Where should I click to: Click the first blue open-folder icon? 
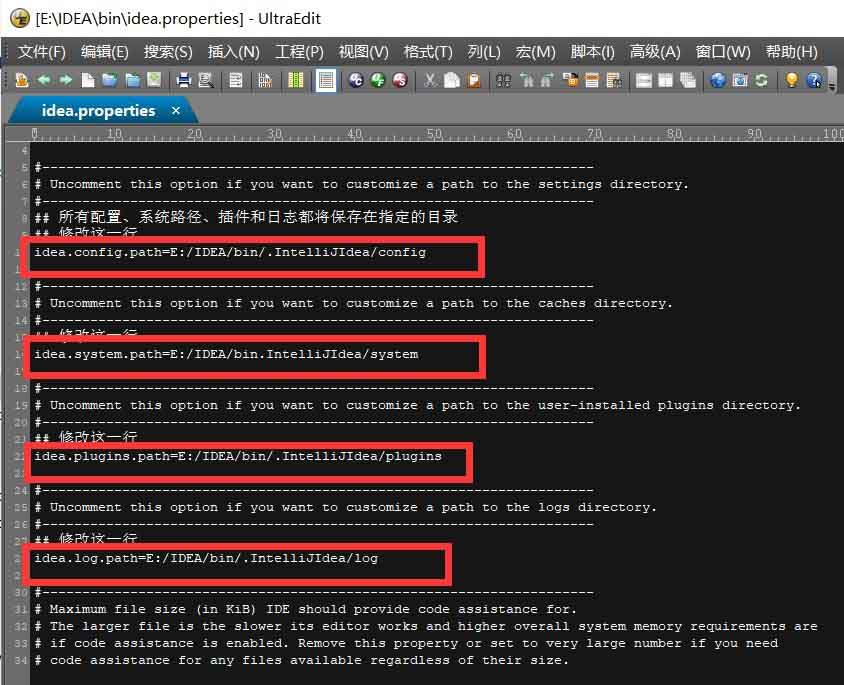(110, 81)
